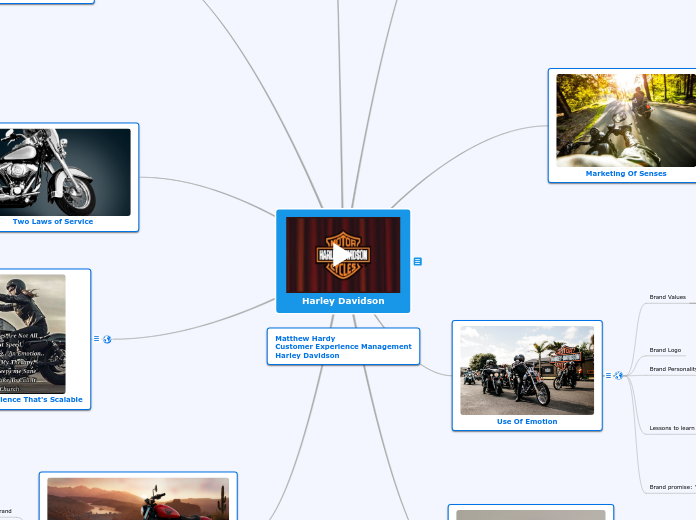
Task: Open the woman rider image thumbnail
Action: coord(33,334)
